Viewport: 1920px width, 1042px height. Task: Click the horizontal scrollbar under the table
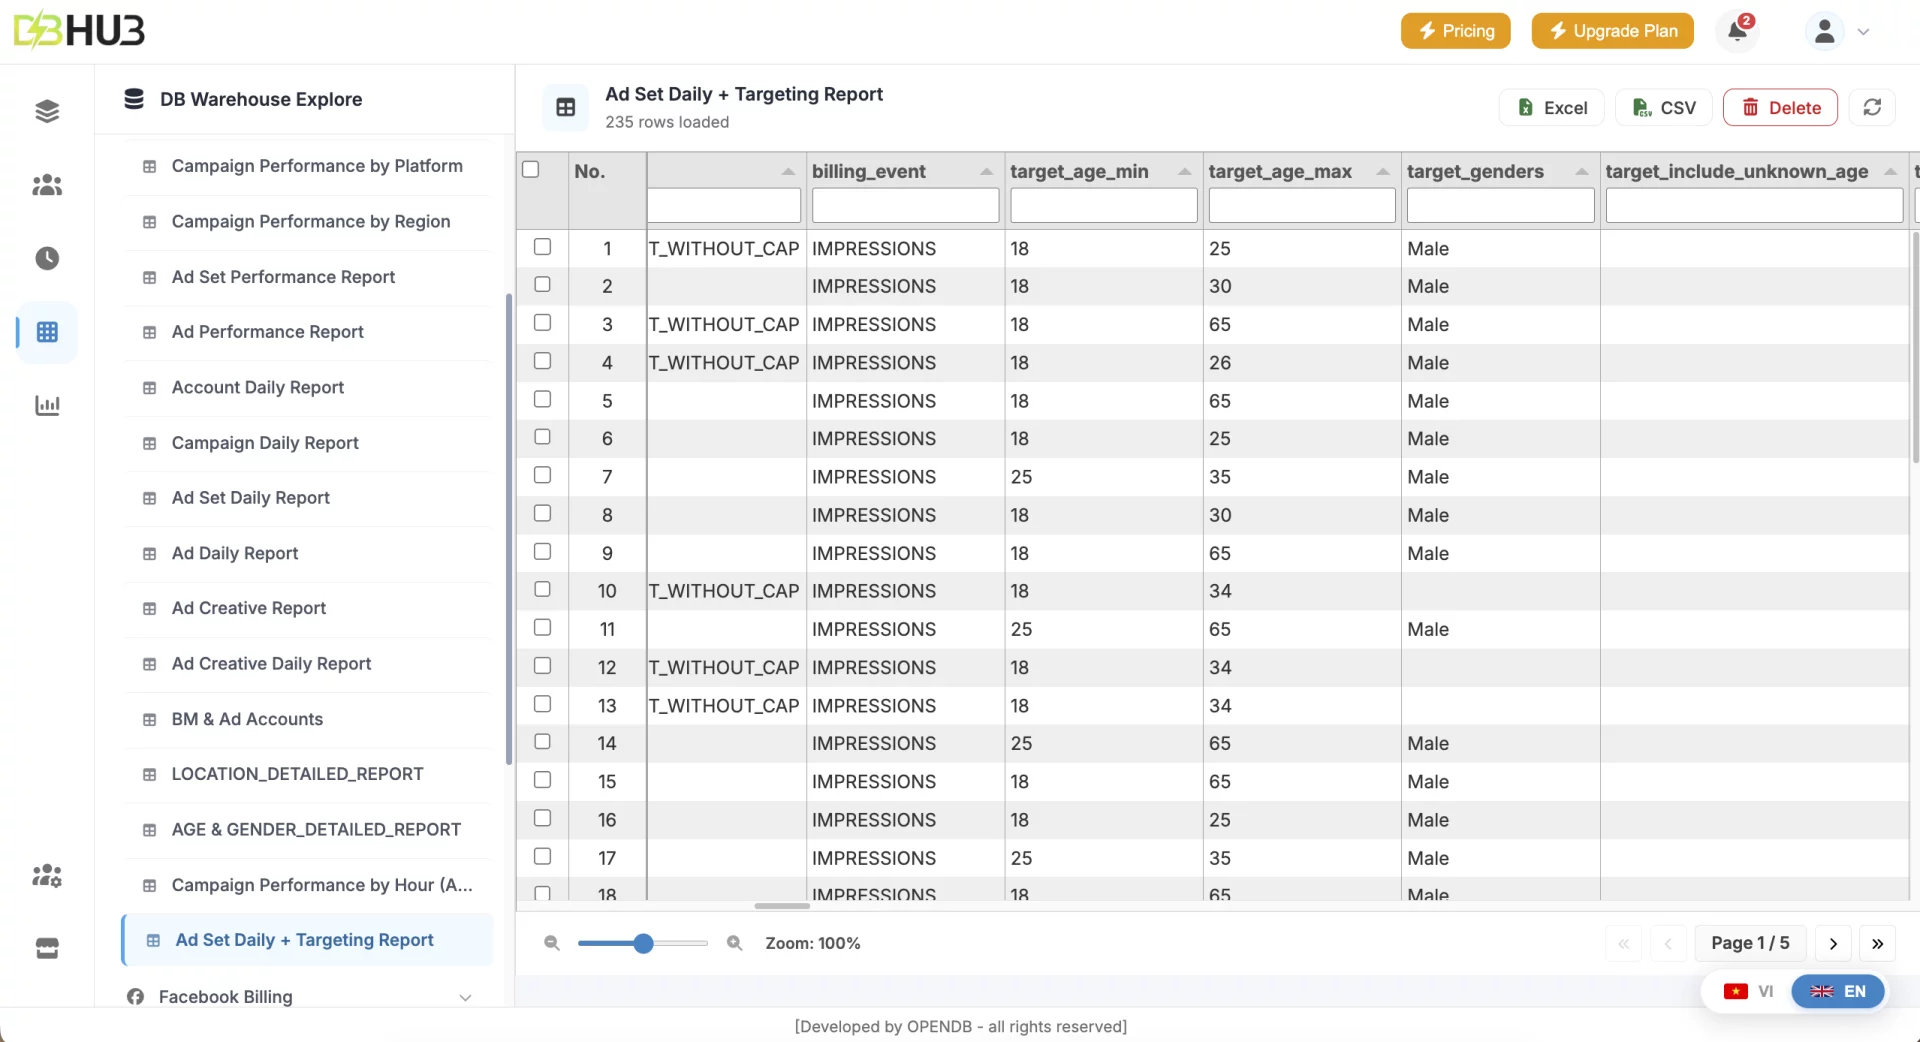(x=782, y=906)
